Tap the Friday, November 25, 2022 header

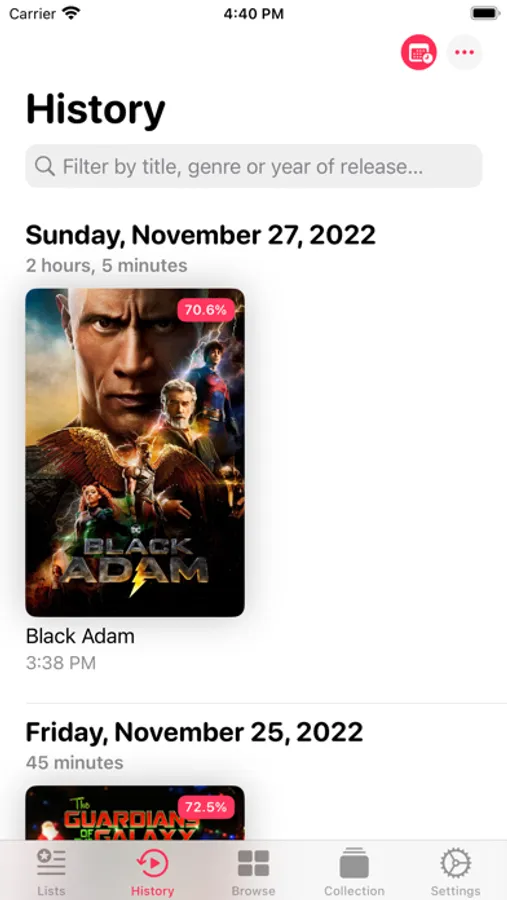point(195,732)
